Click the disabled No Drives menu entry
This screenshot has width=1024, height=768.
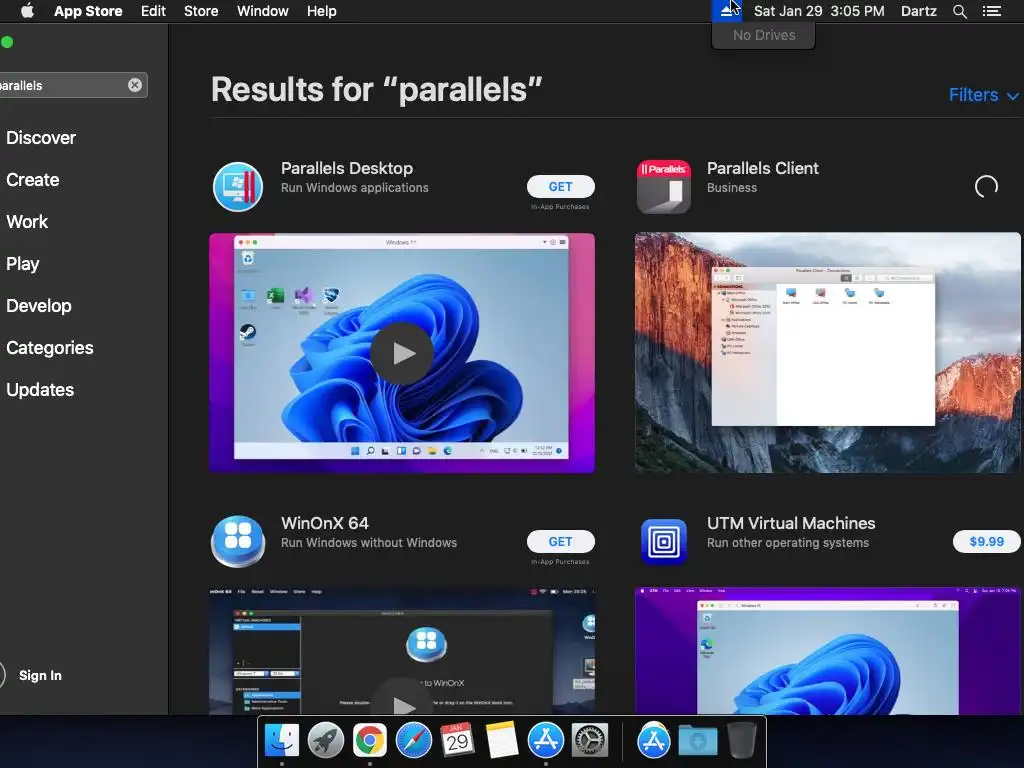point(763,35)
